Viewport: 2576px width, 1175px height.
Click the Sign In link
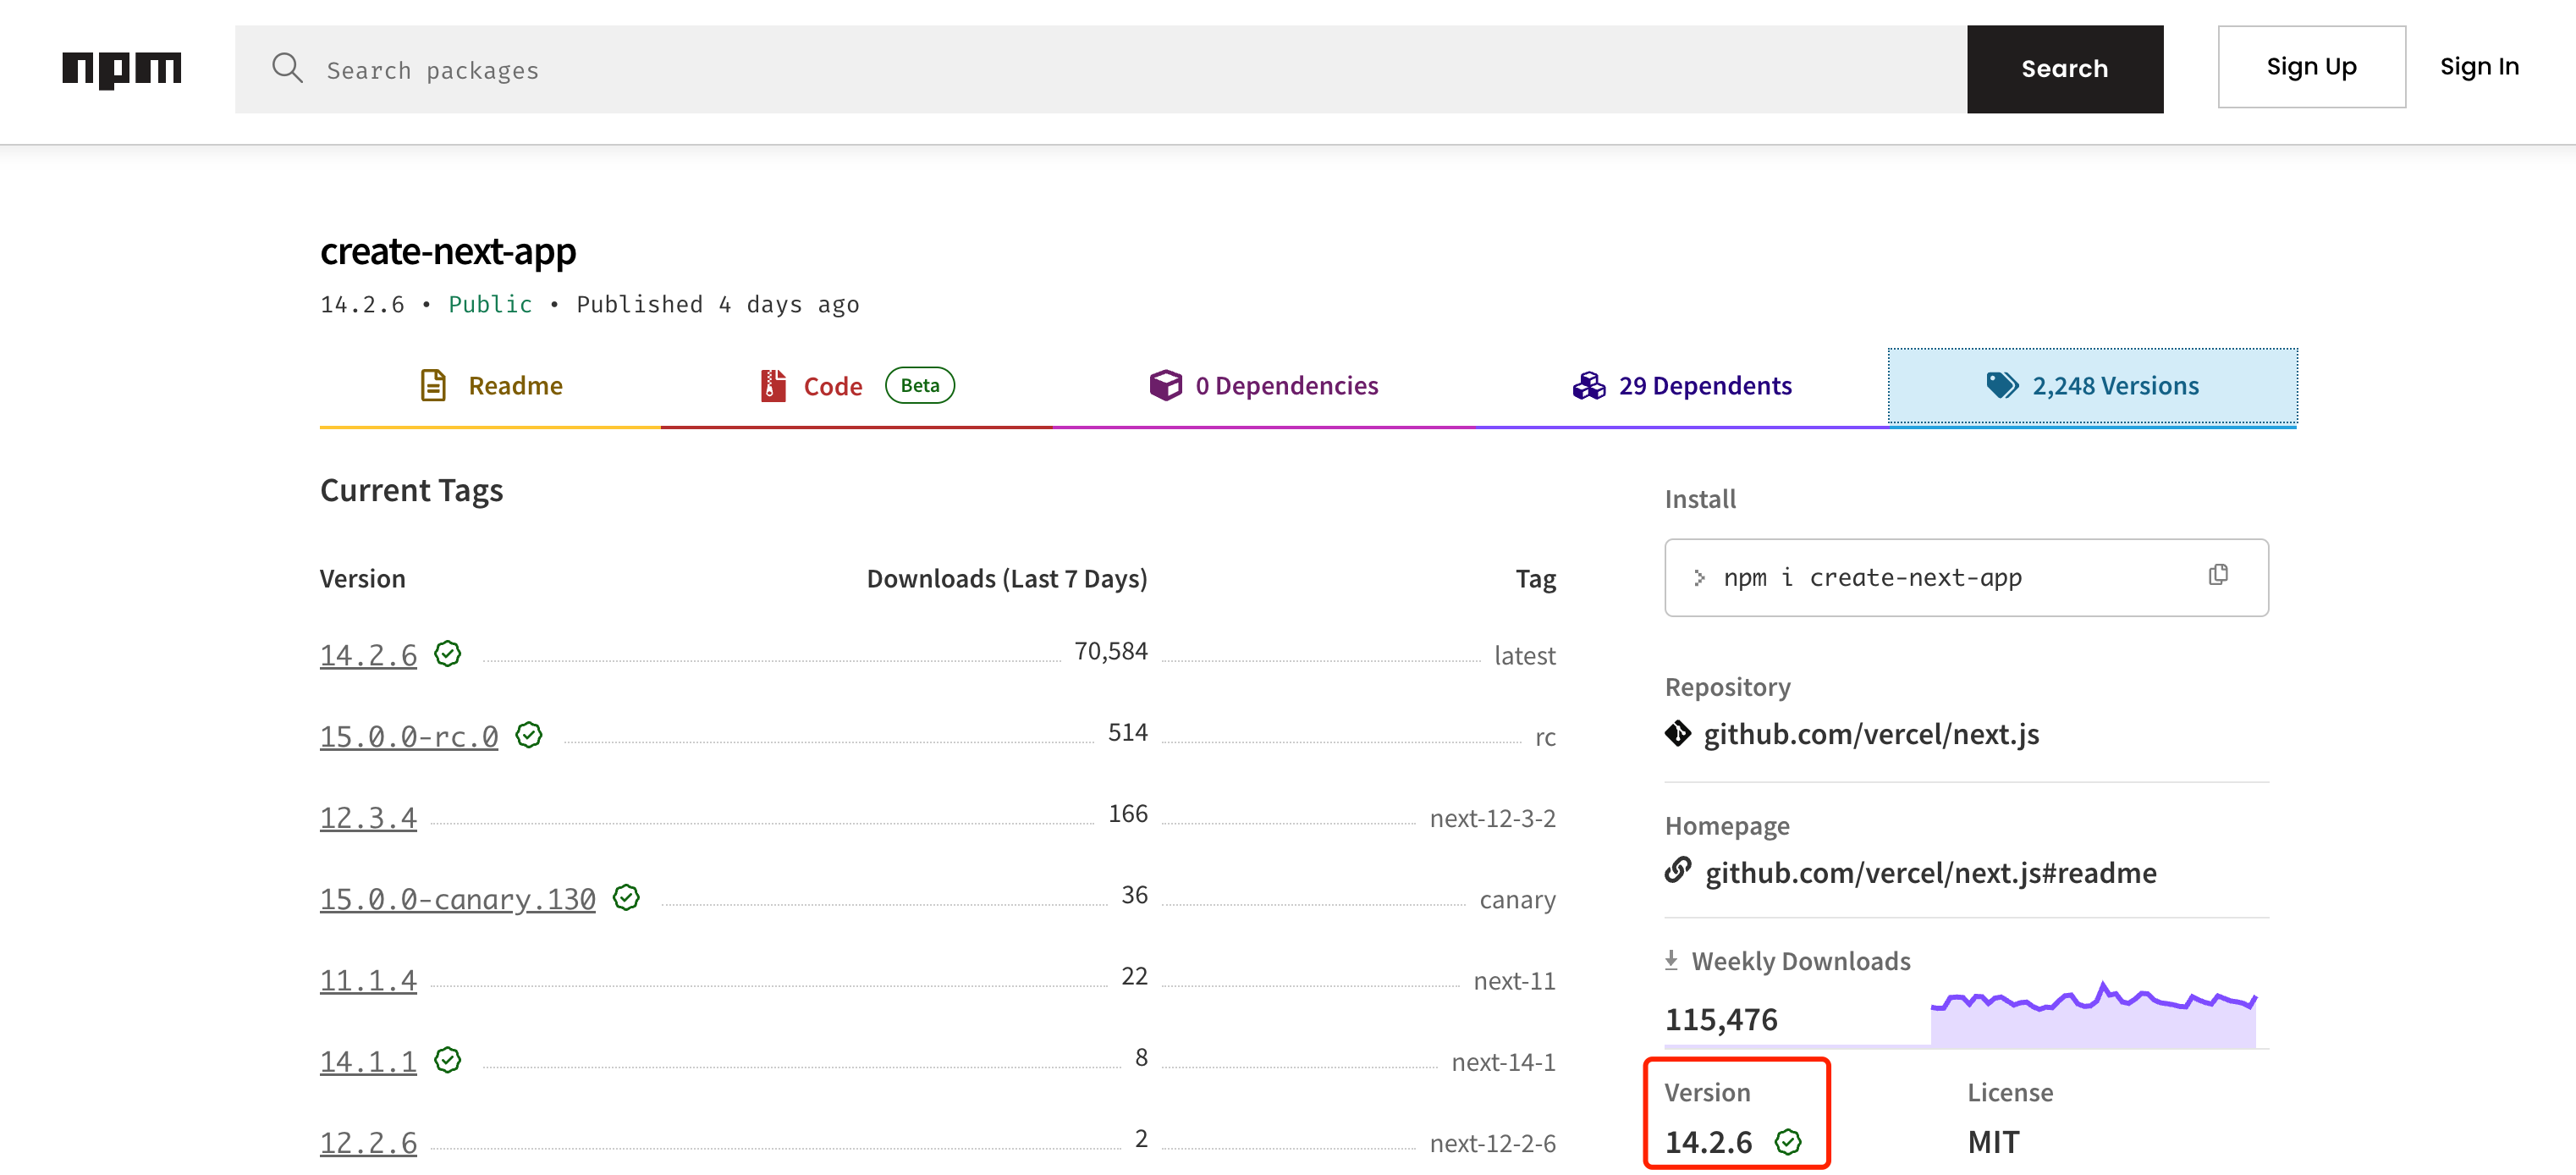(2479, 67)
